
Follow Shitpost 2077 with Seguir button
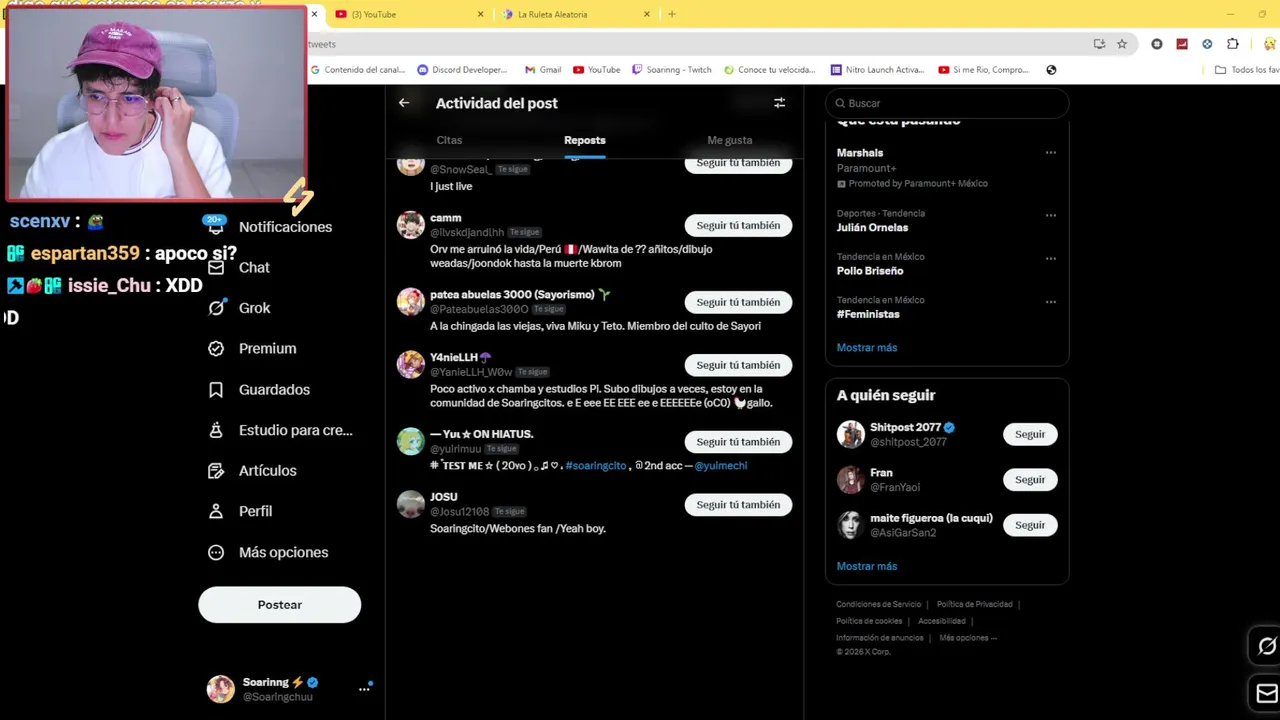[x=1030, y=434]
